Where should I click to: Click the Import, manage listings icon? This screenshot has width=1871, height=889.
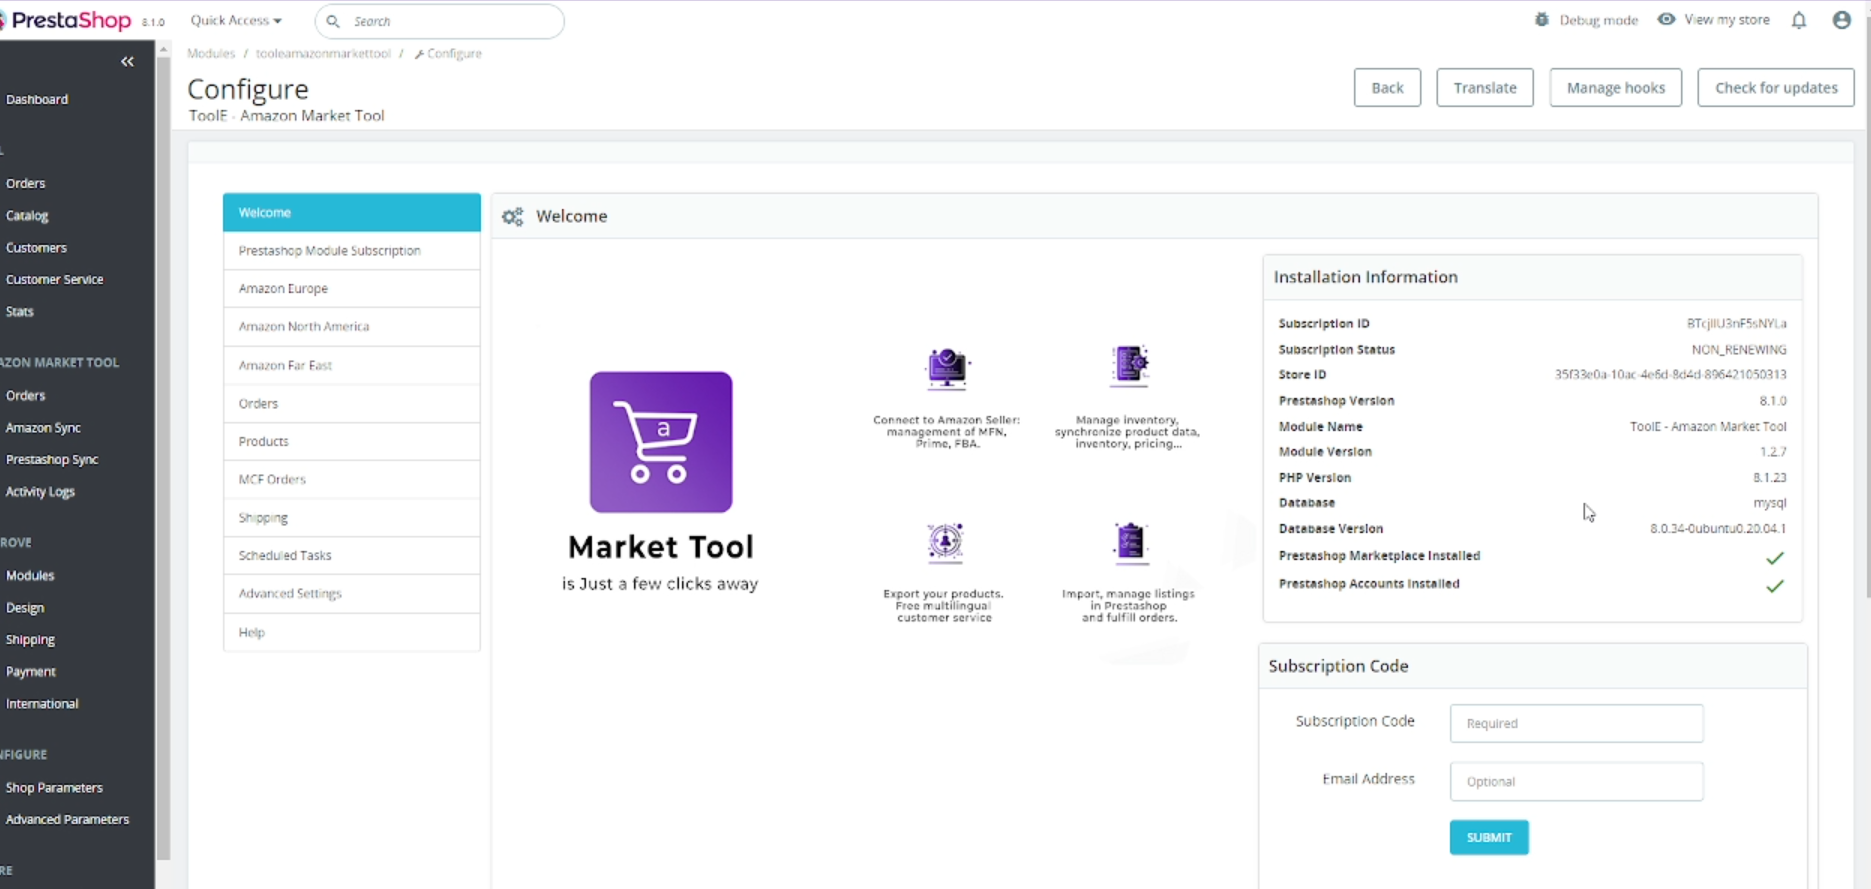[x=1130, y=543]
